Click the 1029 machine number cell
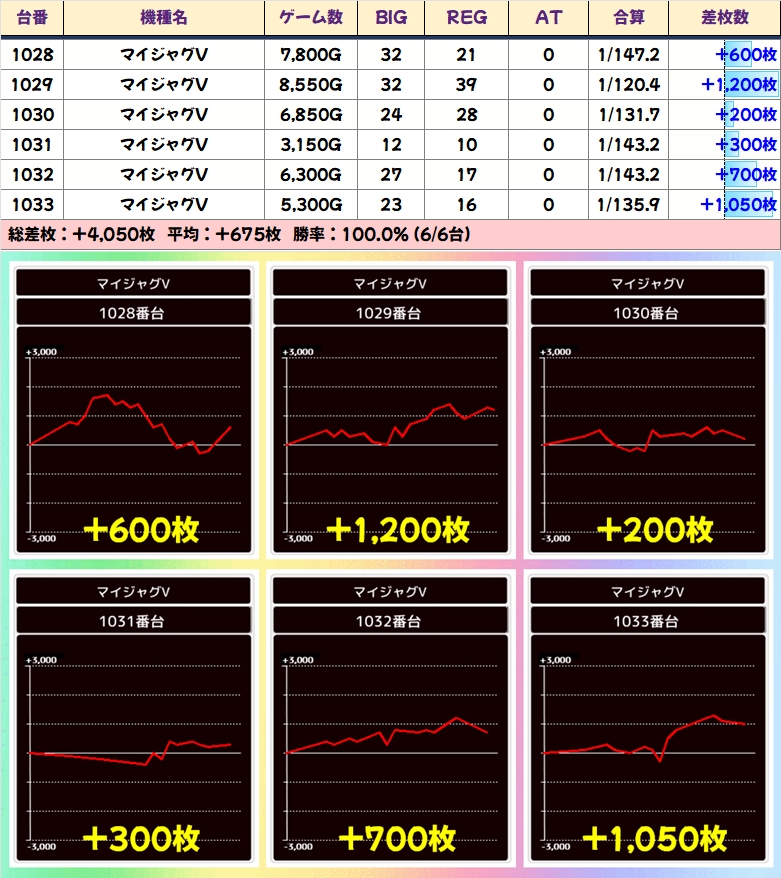 32,85
